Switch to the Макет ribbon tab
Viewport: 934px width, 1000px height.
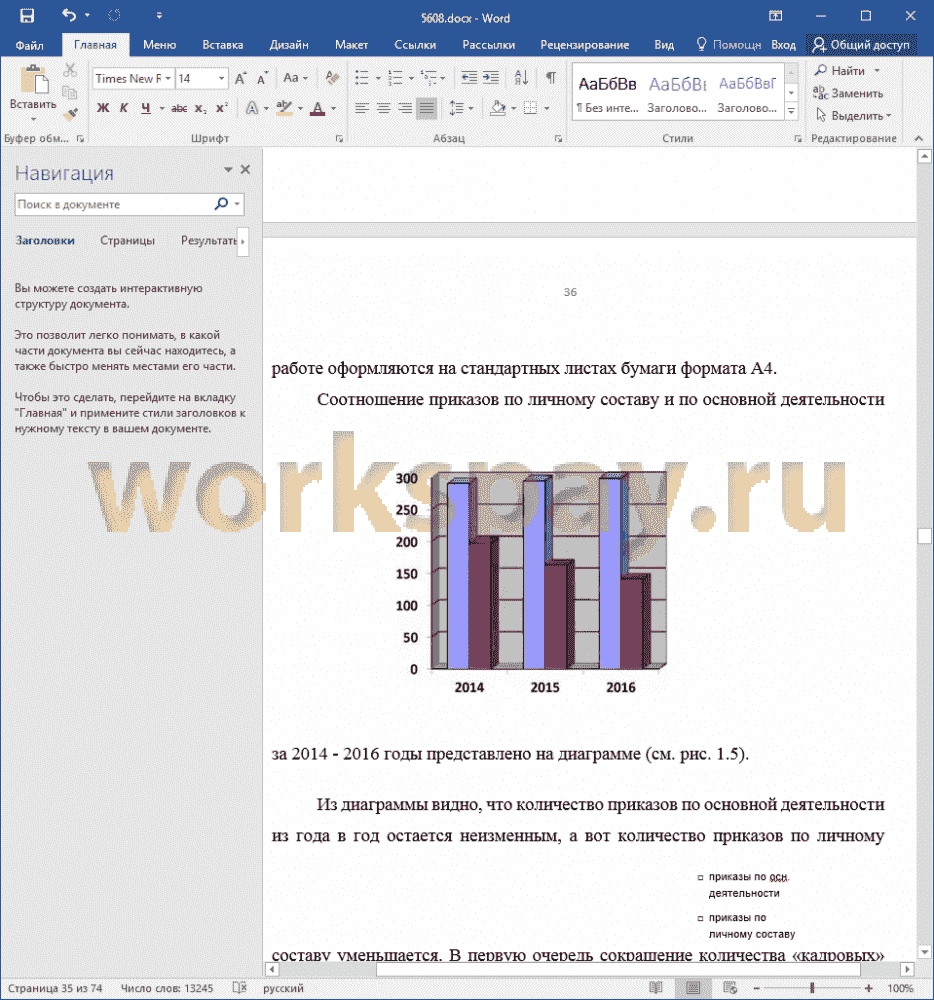351,45
